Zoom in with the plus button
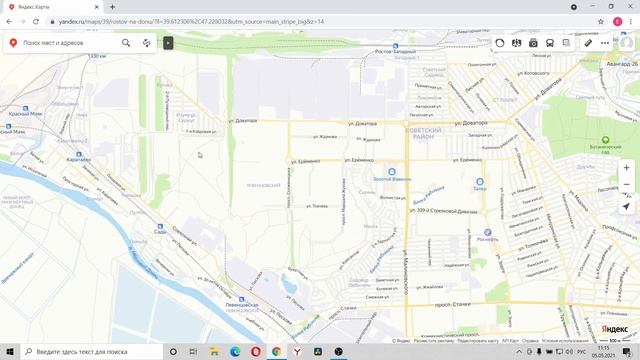 pos(627,168)
